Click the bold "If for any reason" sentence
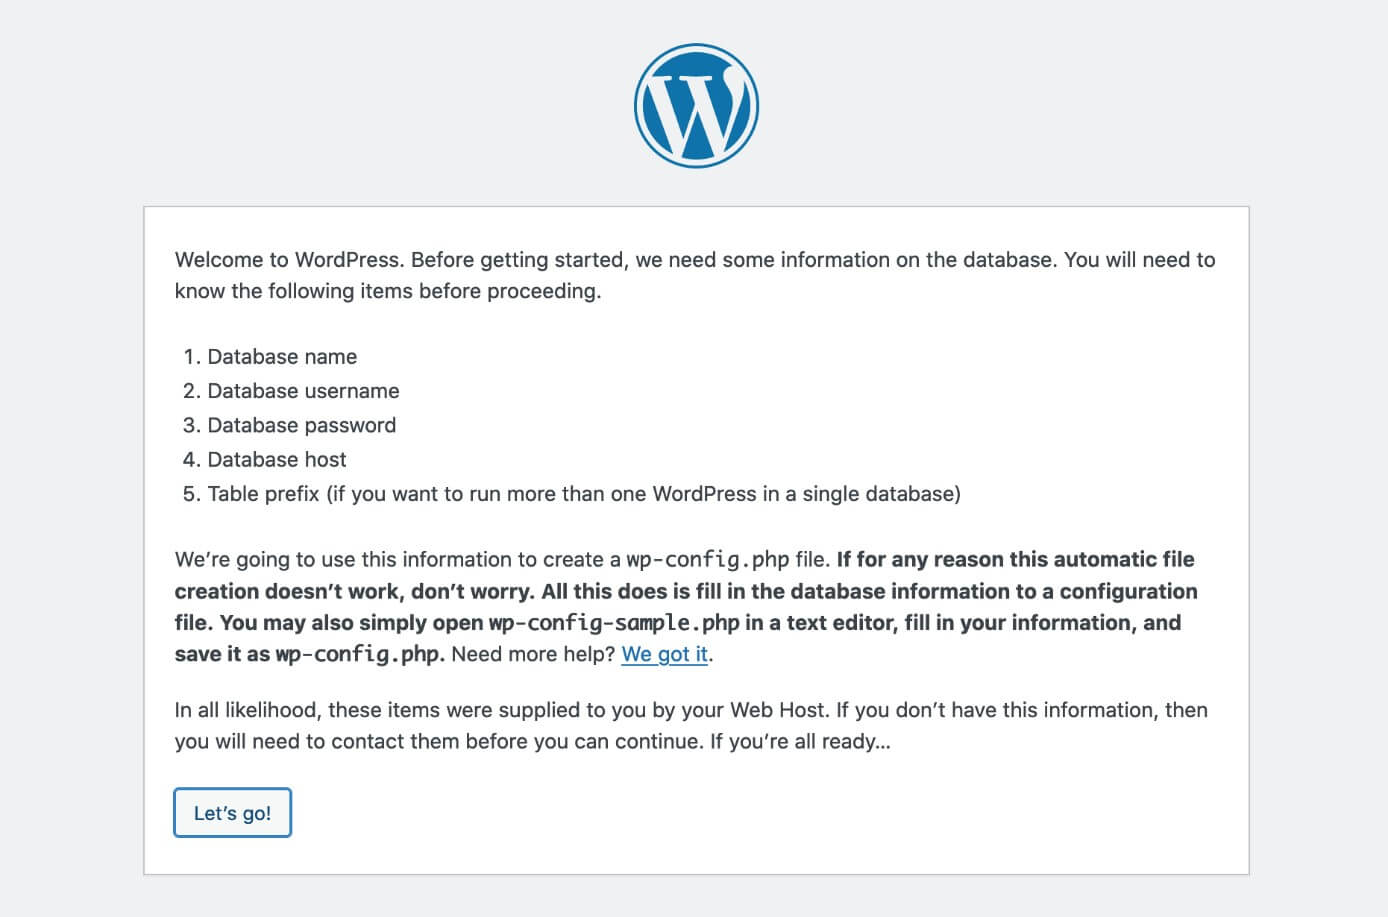Image resolution: width=1388 pixels, height=917 pixels. [x=1015, y=560]
